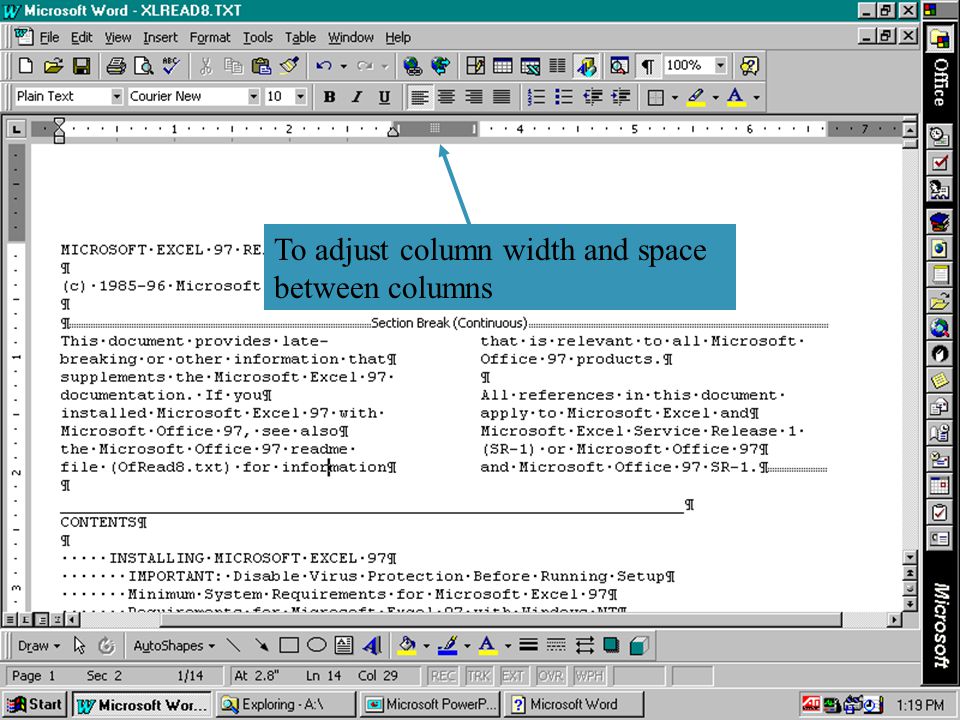Justify the paragraph text
Screen dimensions: 960x720
(501, 97)
